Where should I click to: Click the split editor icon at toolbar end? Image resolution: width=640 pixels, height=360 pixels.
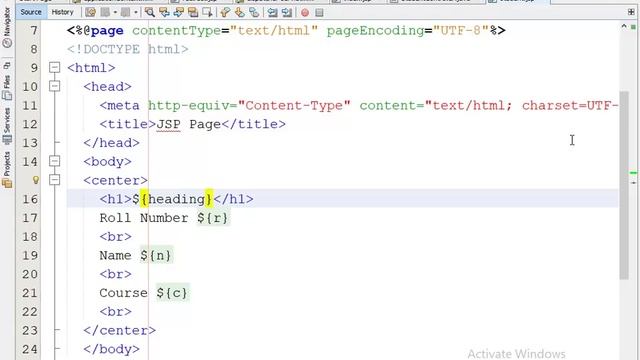tap(631, 12)
